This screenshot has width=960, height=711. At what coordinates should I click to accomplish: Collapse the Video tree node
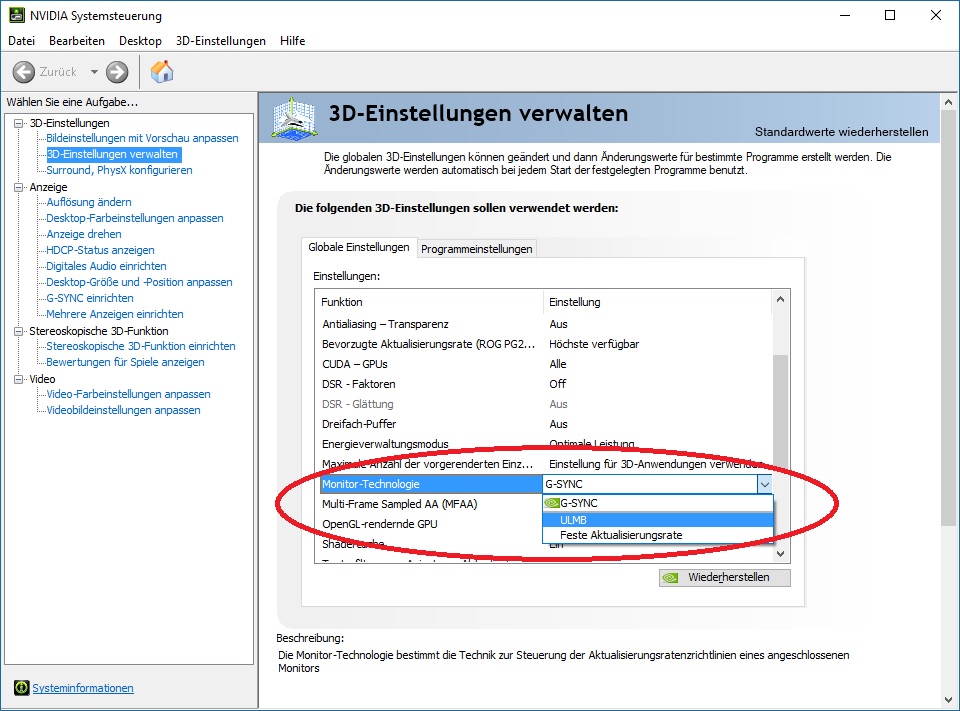tap(18, 379)
